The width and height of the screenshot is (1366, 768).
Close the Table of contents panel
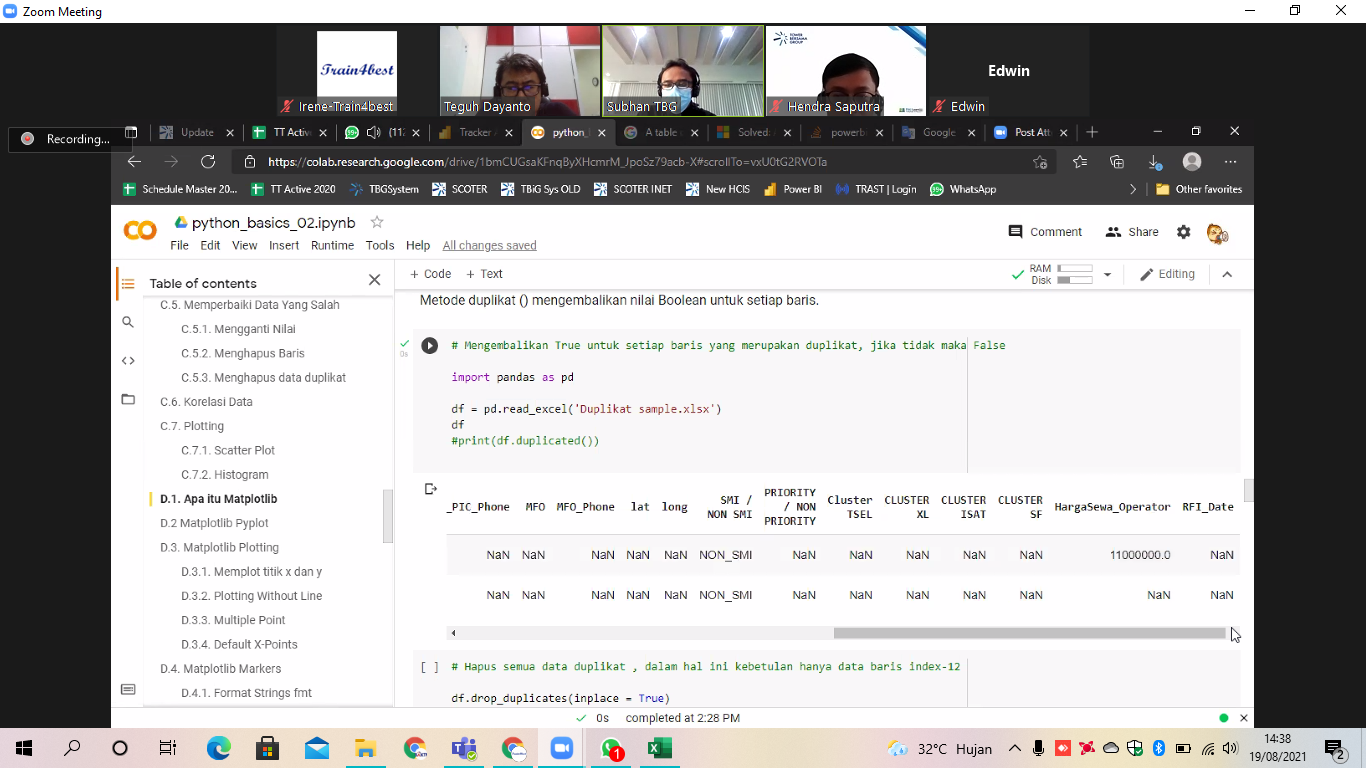click(375, 280)
